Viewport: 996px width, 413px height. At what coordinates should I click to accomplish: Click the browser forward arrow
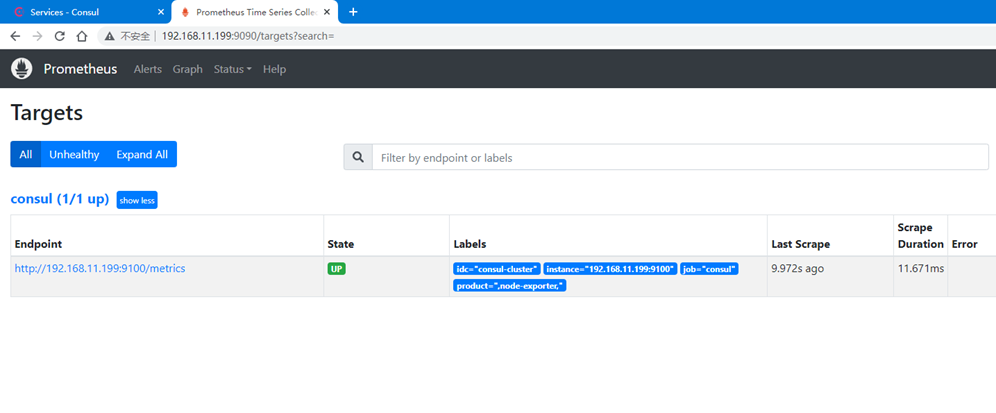pyautogui.click(x=37, y=36)
